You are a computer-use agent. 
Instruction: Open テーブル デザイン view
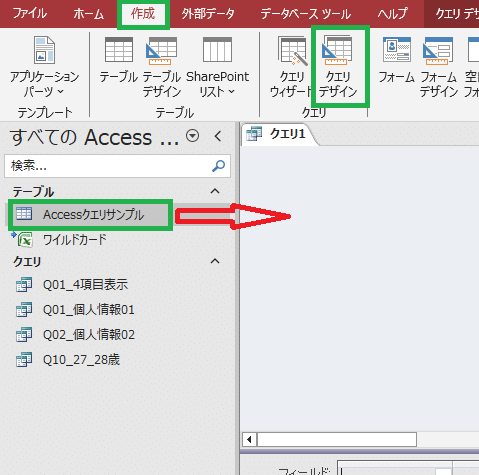[x=162, y=67]
